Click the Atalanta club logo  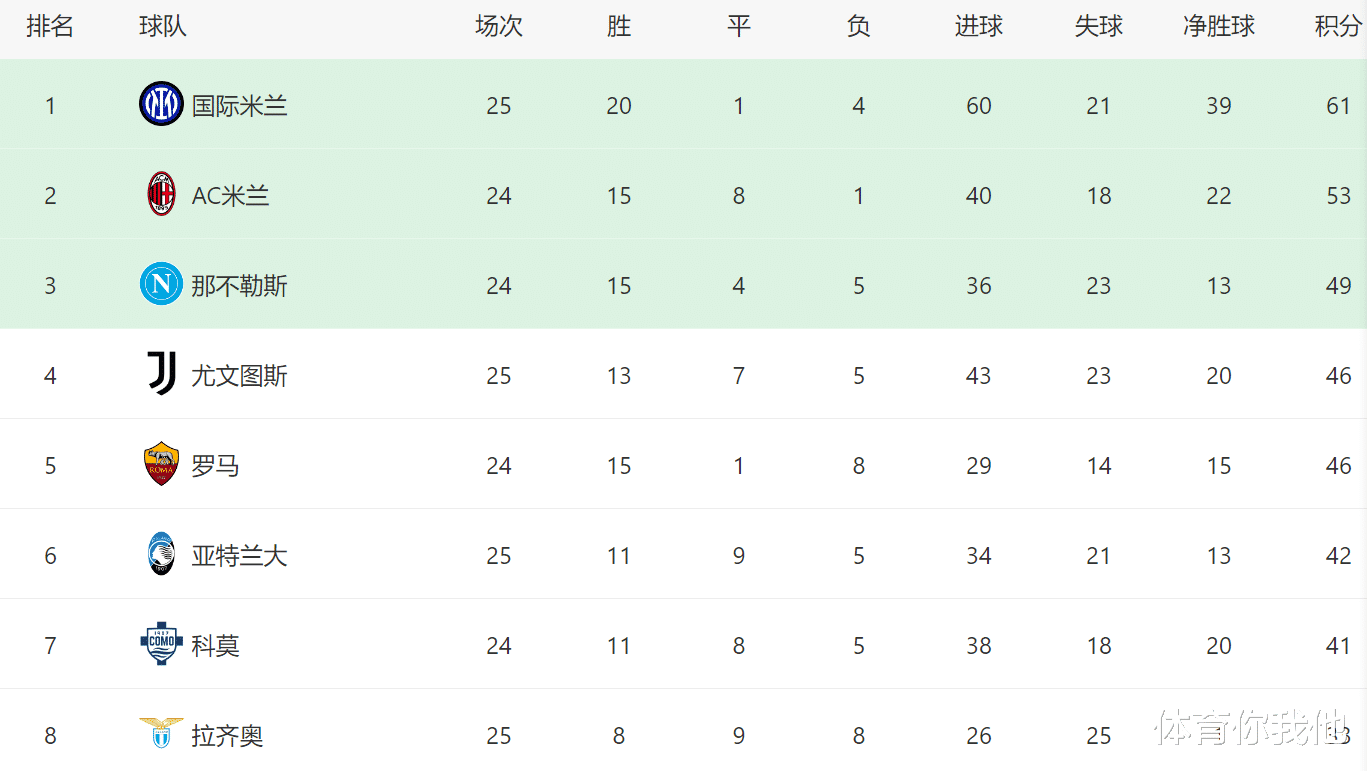coord(161,554)
